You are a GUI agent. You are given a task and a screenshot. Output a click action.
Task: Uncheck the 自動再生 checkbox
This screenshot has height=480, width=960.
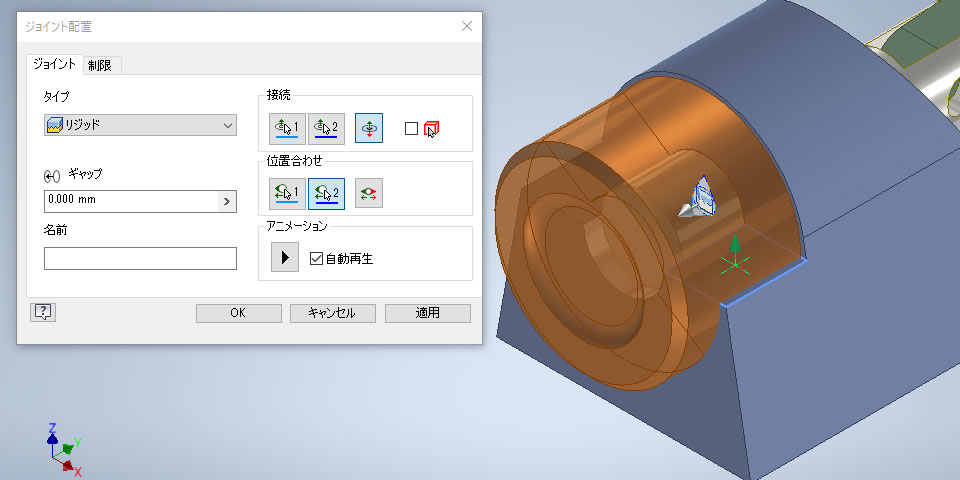[x=316, y=258]
